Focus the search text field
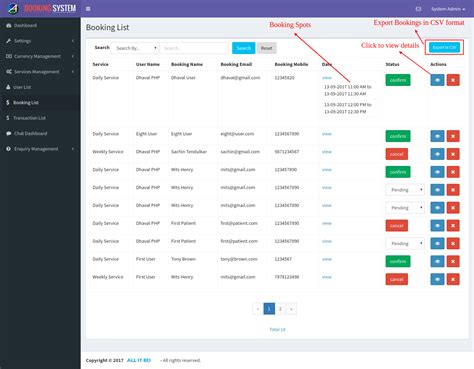The width and height of the screenshot is (474, 369). point(194,48)
